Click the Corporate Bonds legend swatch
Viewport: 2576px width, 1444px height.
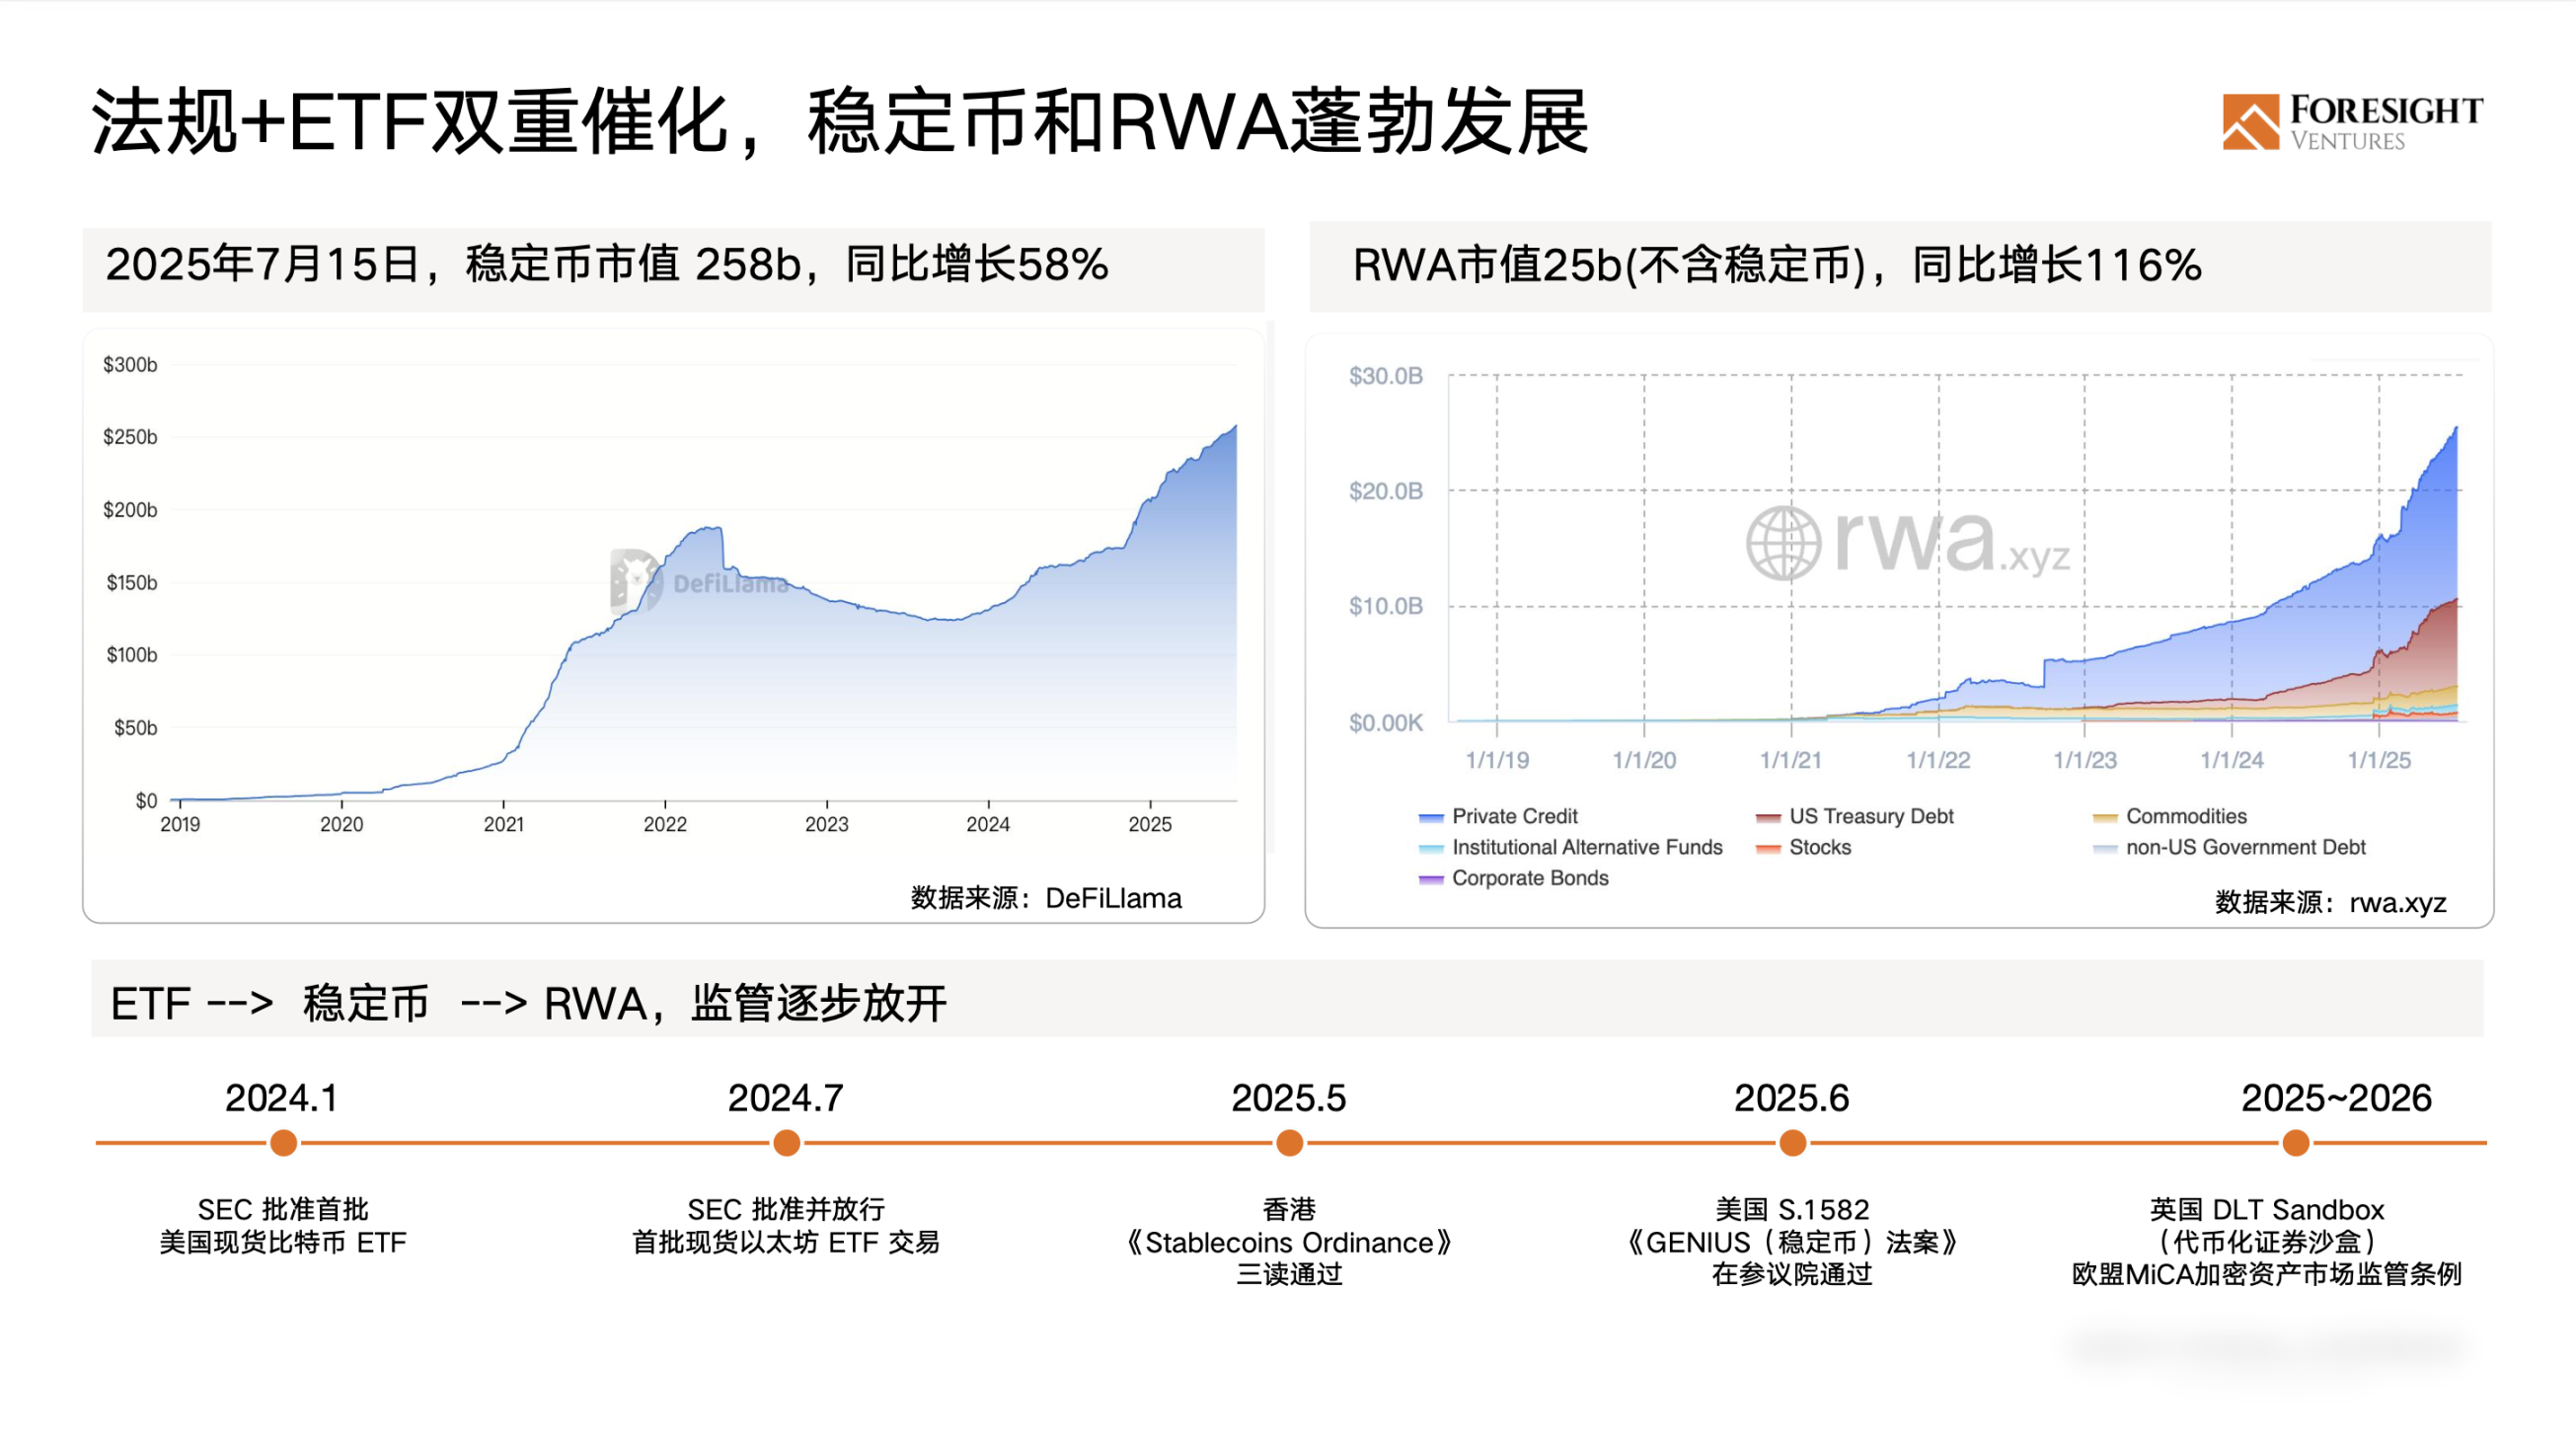[1431, 880]
